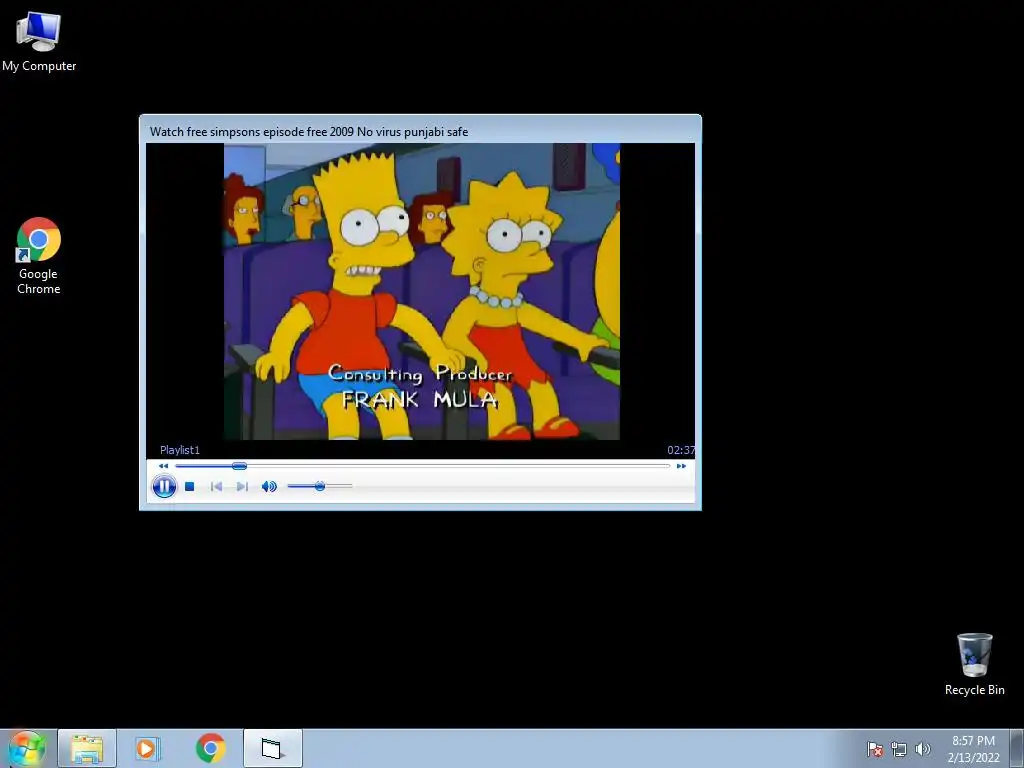Open the Windows Start menu orb

click(27, 748)
